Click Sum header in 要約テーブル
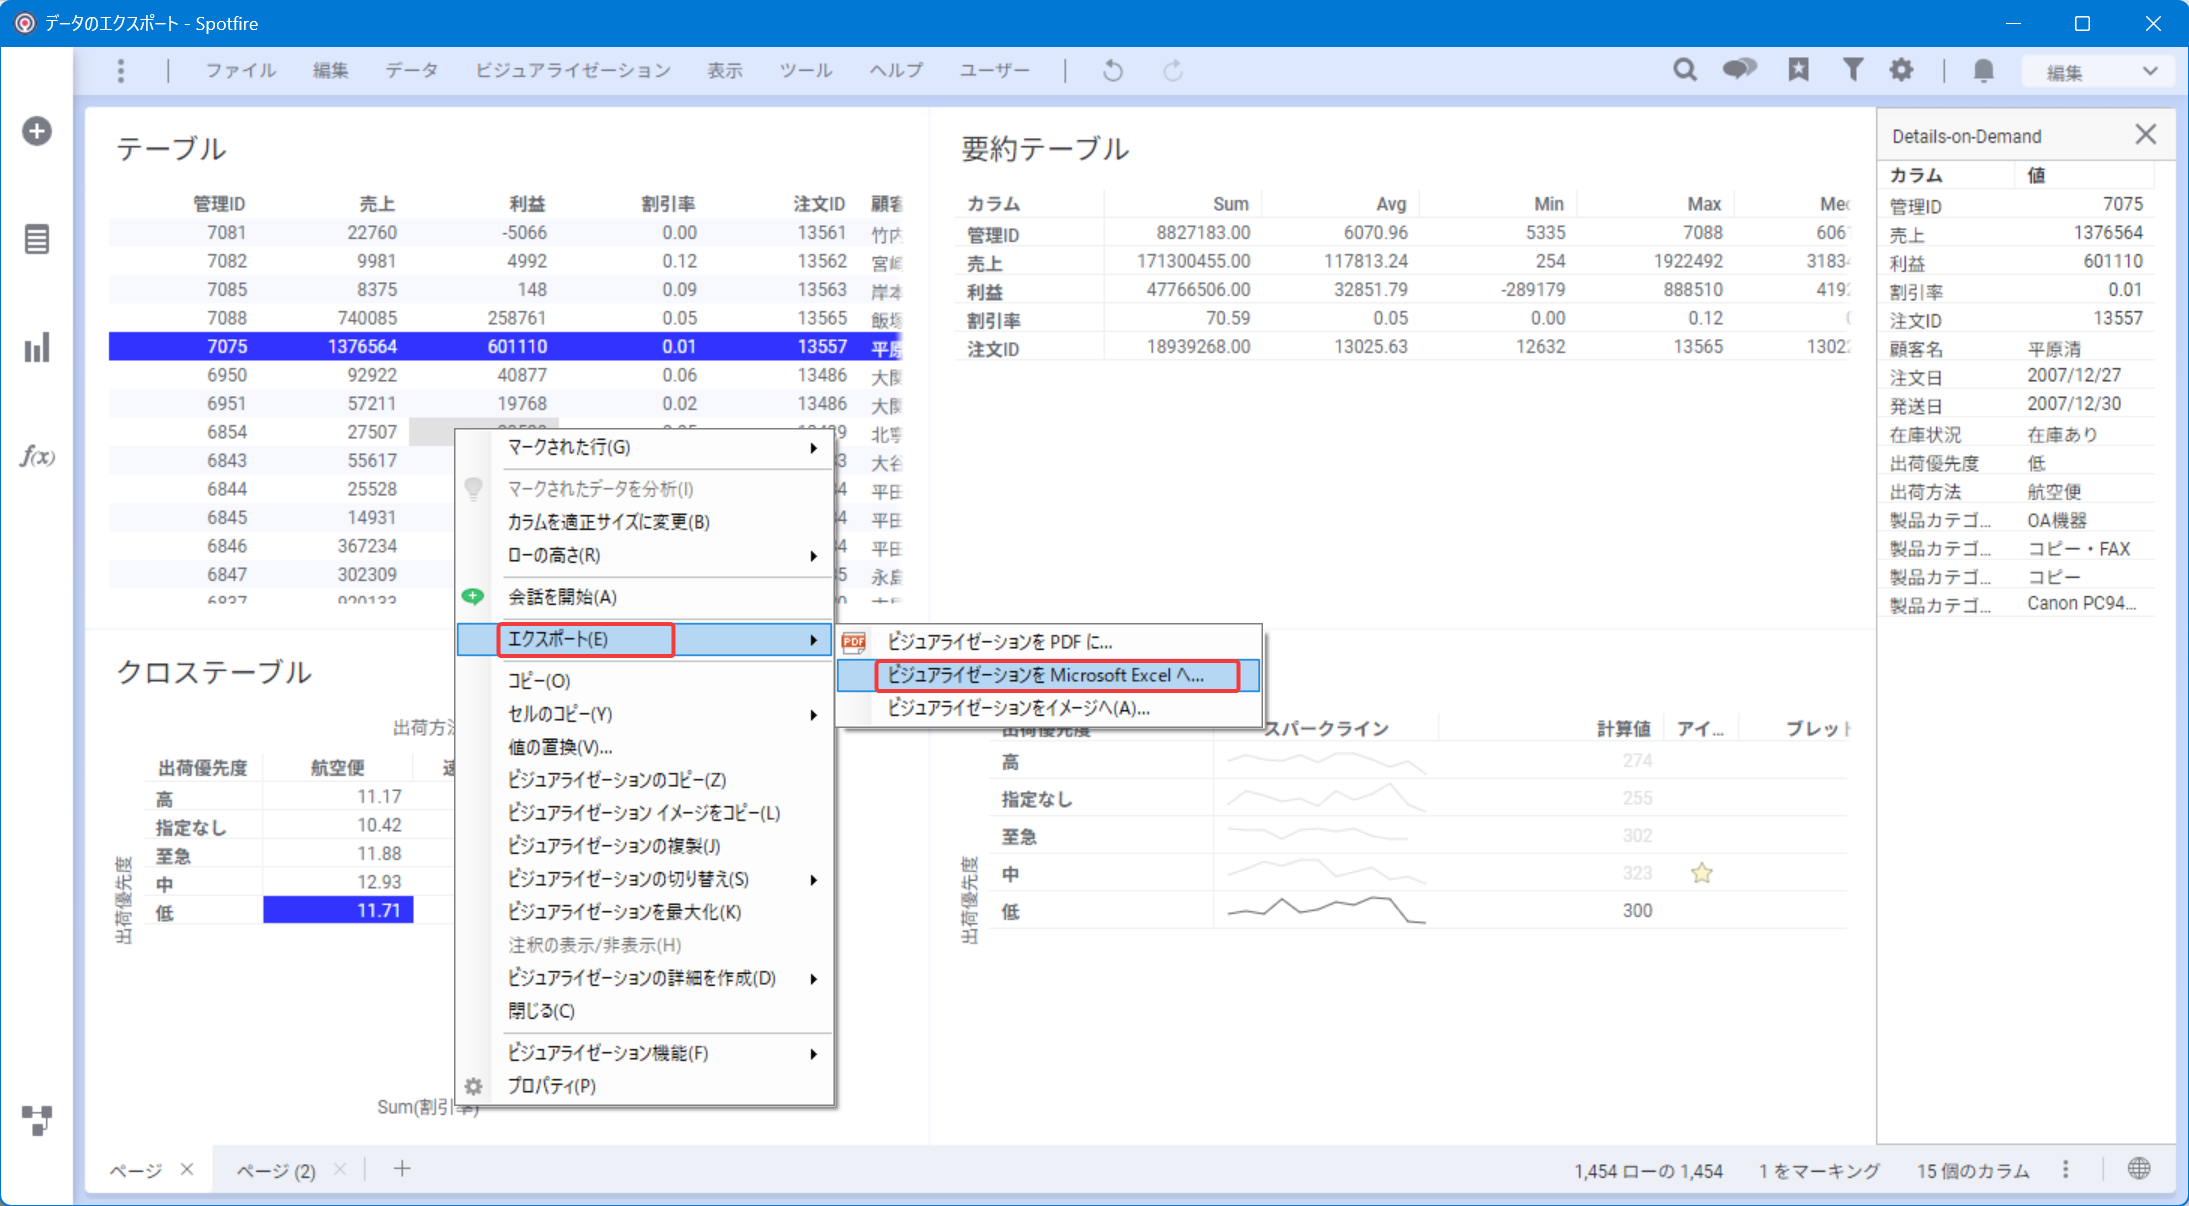 coord(1230,204)
